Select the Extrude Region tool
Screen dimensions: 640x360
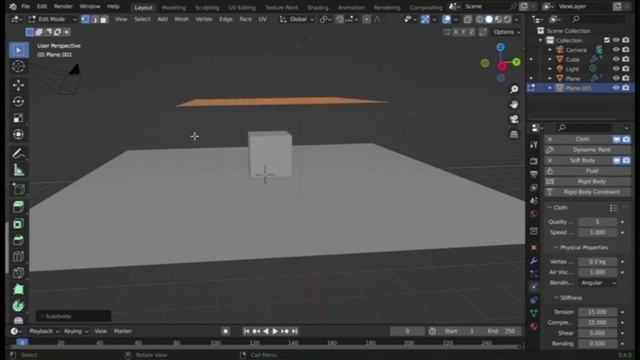pyautogui.click(x=18, y=207)
